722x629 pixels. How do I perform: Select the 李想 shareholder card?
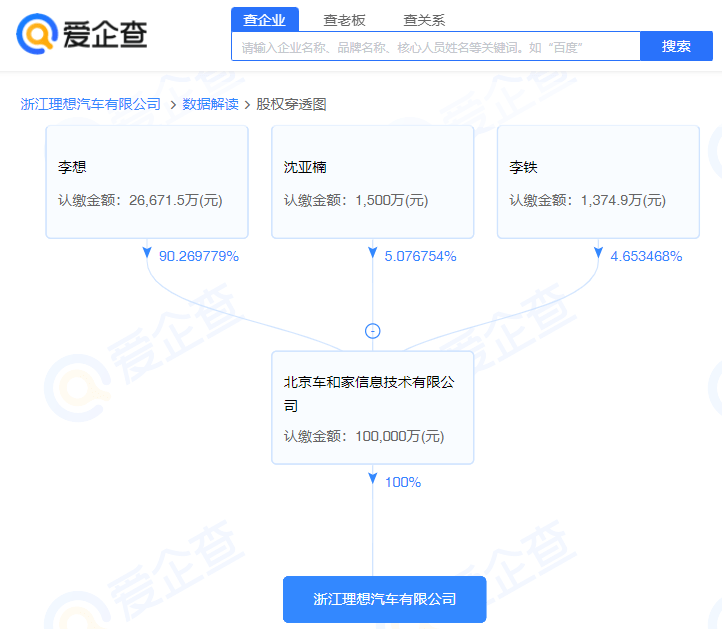point(147,182)
